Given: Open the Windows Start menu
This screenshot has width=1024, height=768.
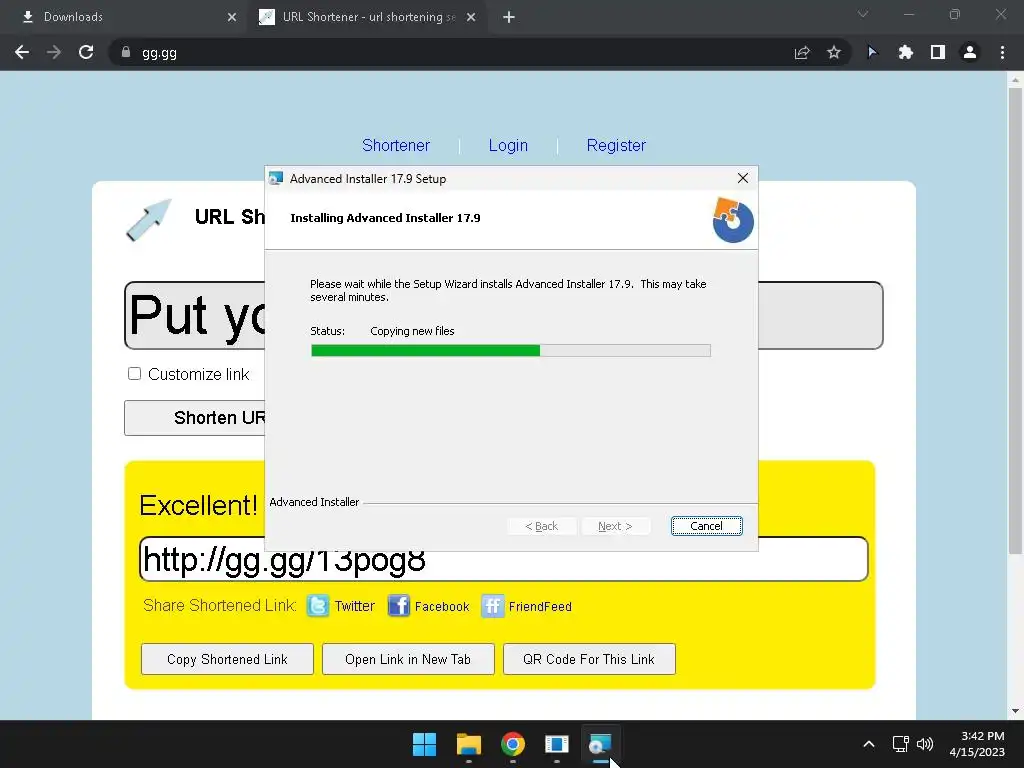Looking at the screenshot, I should click(x=424, y=744).
